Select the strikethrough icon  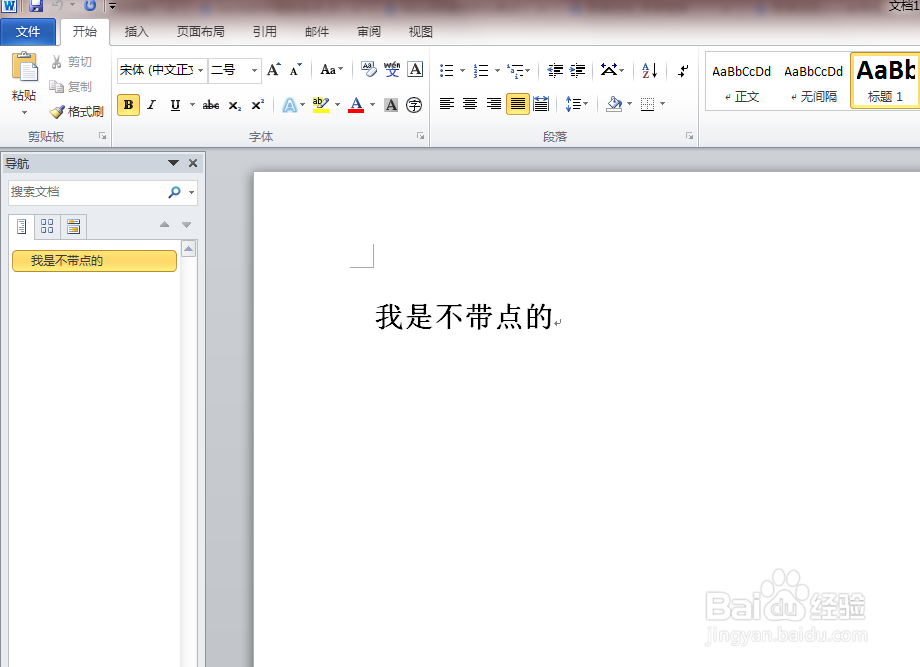(211, 103)
